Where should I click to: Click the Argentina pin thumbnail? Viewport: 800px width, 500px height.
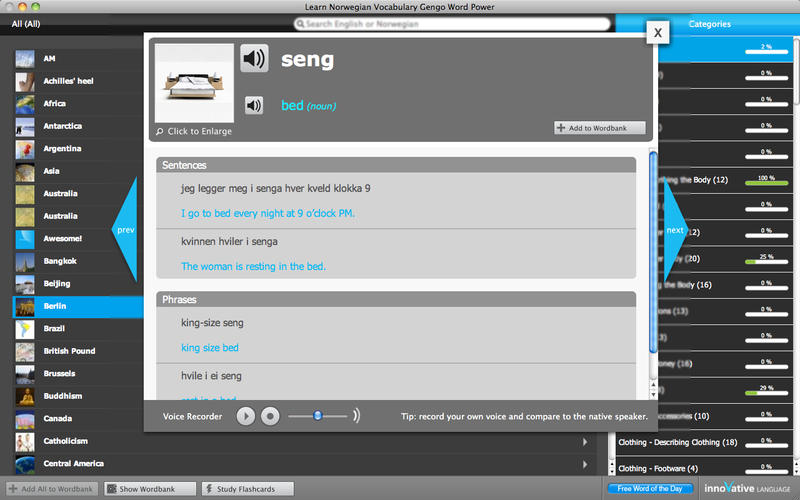click(25, 149)
